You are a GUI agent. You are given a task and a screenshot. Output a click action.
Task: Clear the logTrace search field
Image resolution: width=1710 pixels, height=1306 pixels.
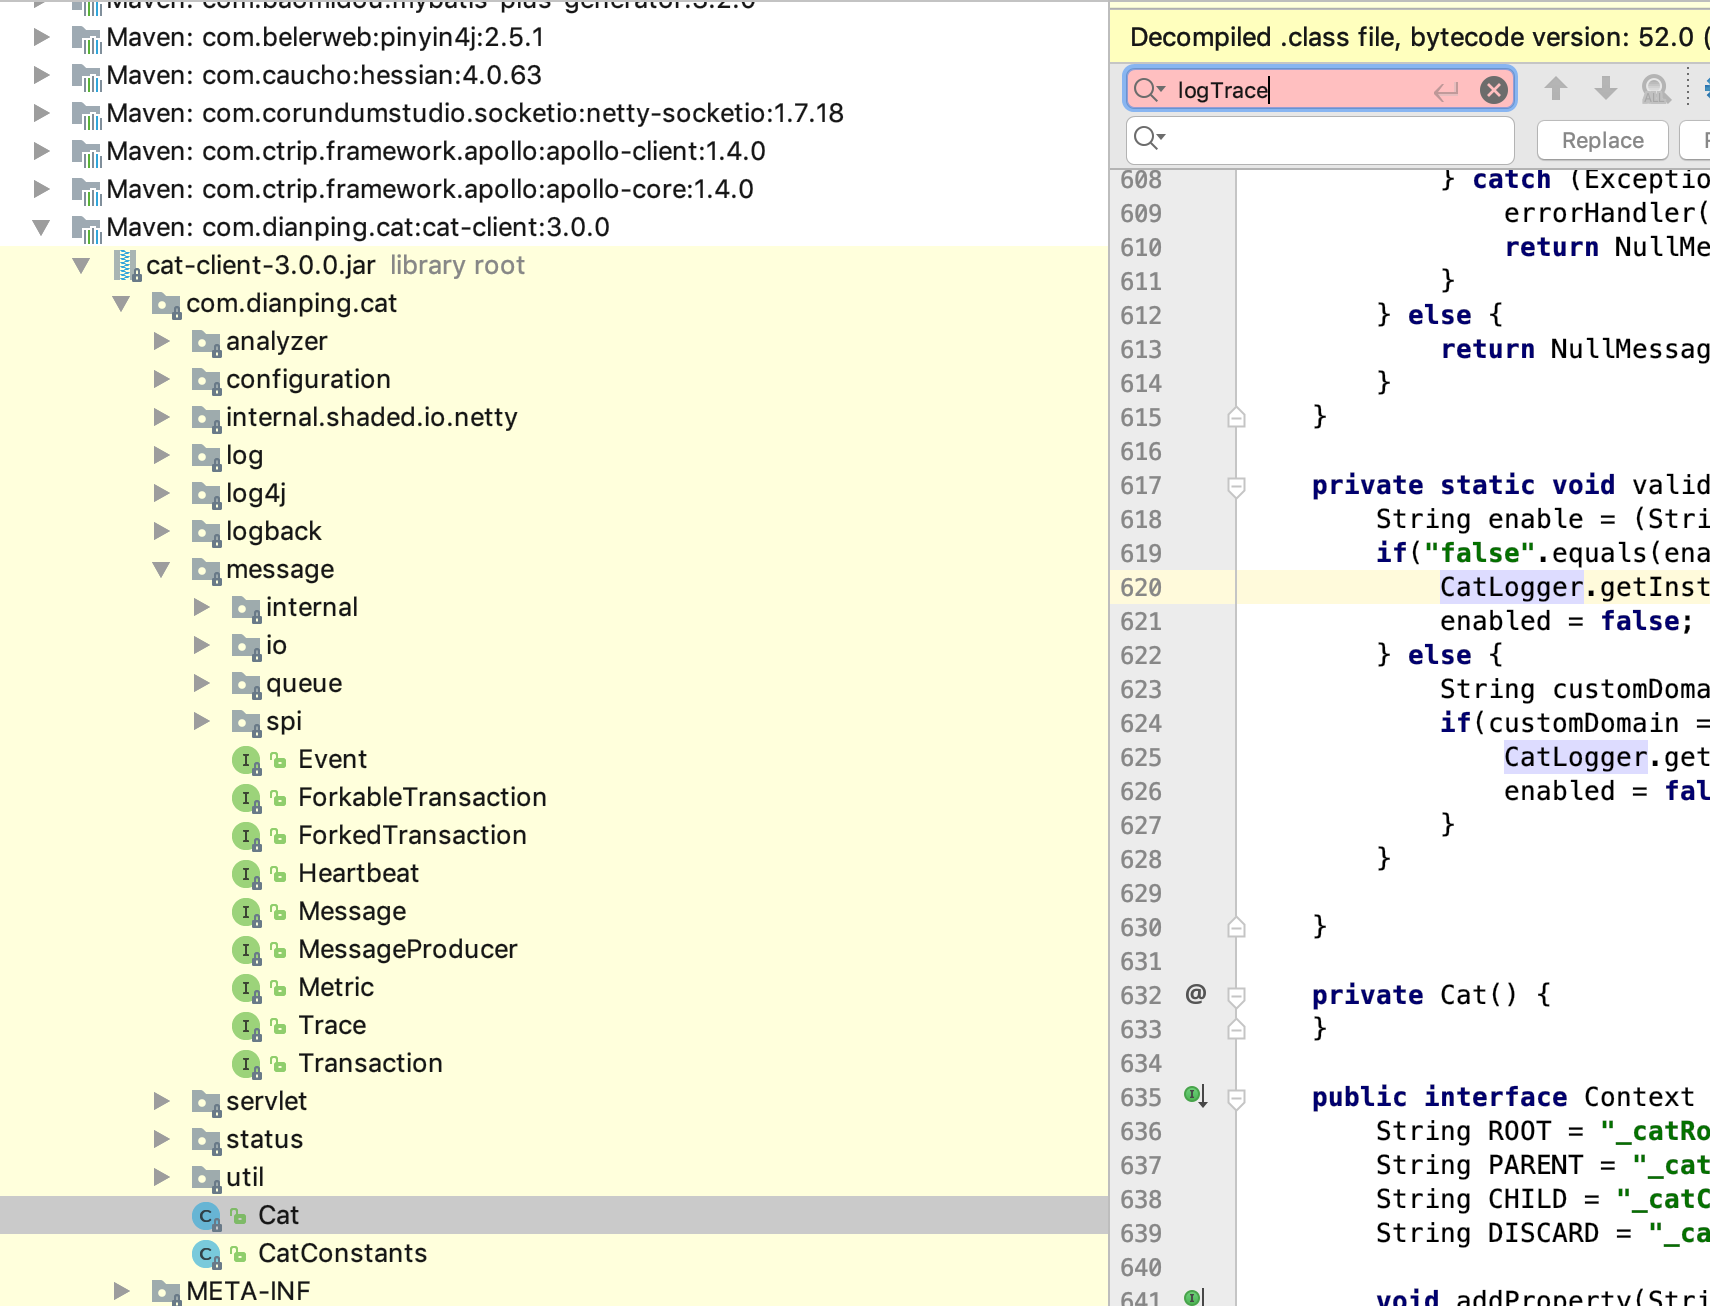coord(1493,90)
